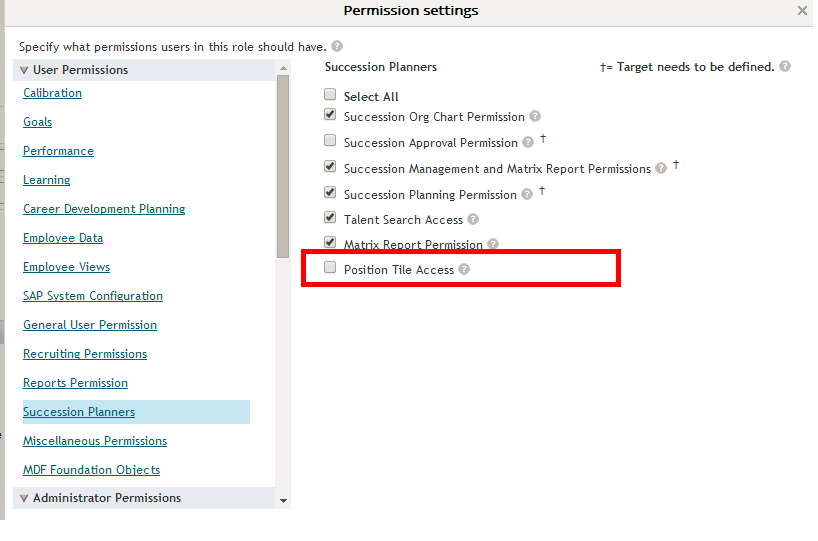This screenshot has width=818, height=541.
Task: Open help for Succession Management and Matrix Report Permissions
Action: tap(661, 169)
